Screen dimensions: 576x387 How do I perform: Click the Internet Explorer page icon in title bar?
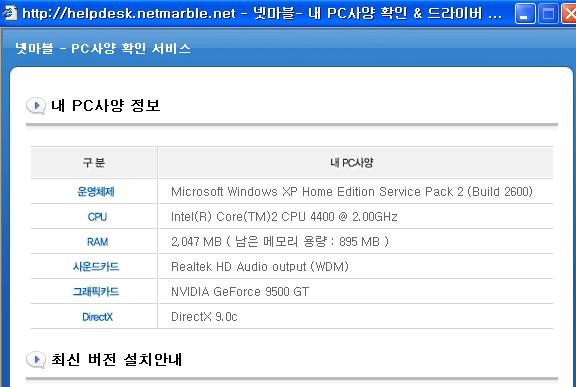coord(10,13)
